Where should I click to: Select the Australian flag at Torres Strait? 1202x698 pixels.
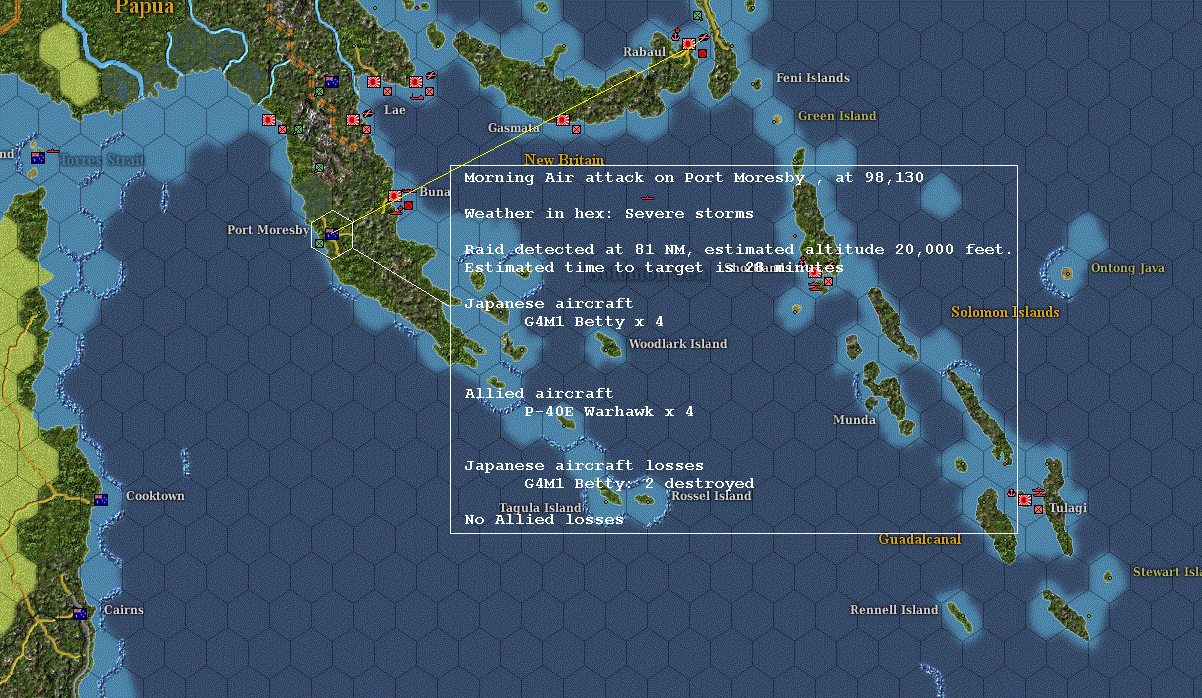(x=38, y=157)
